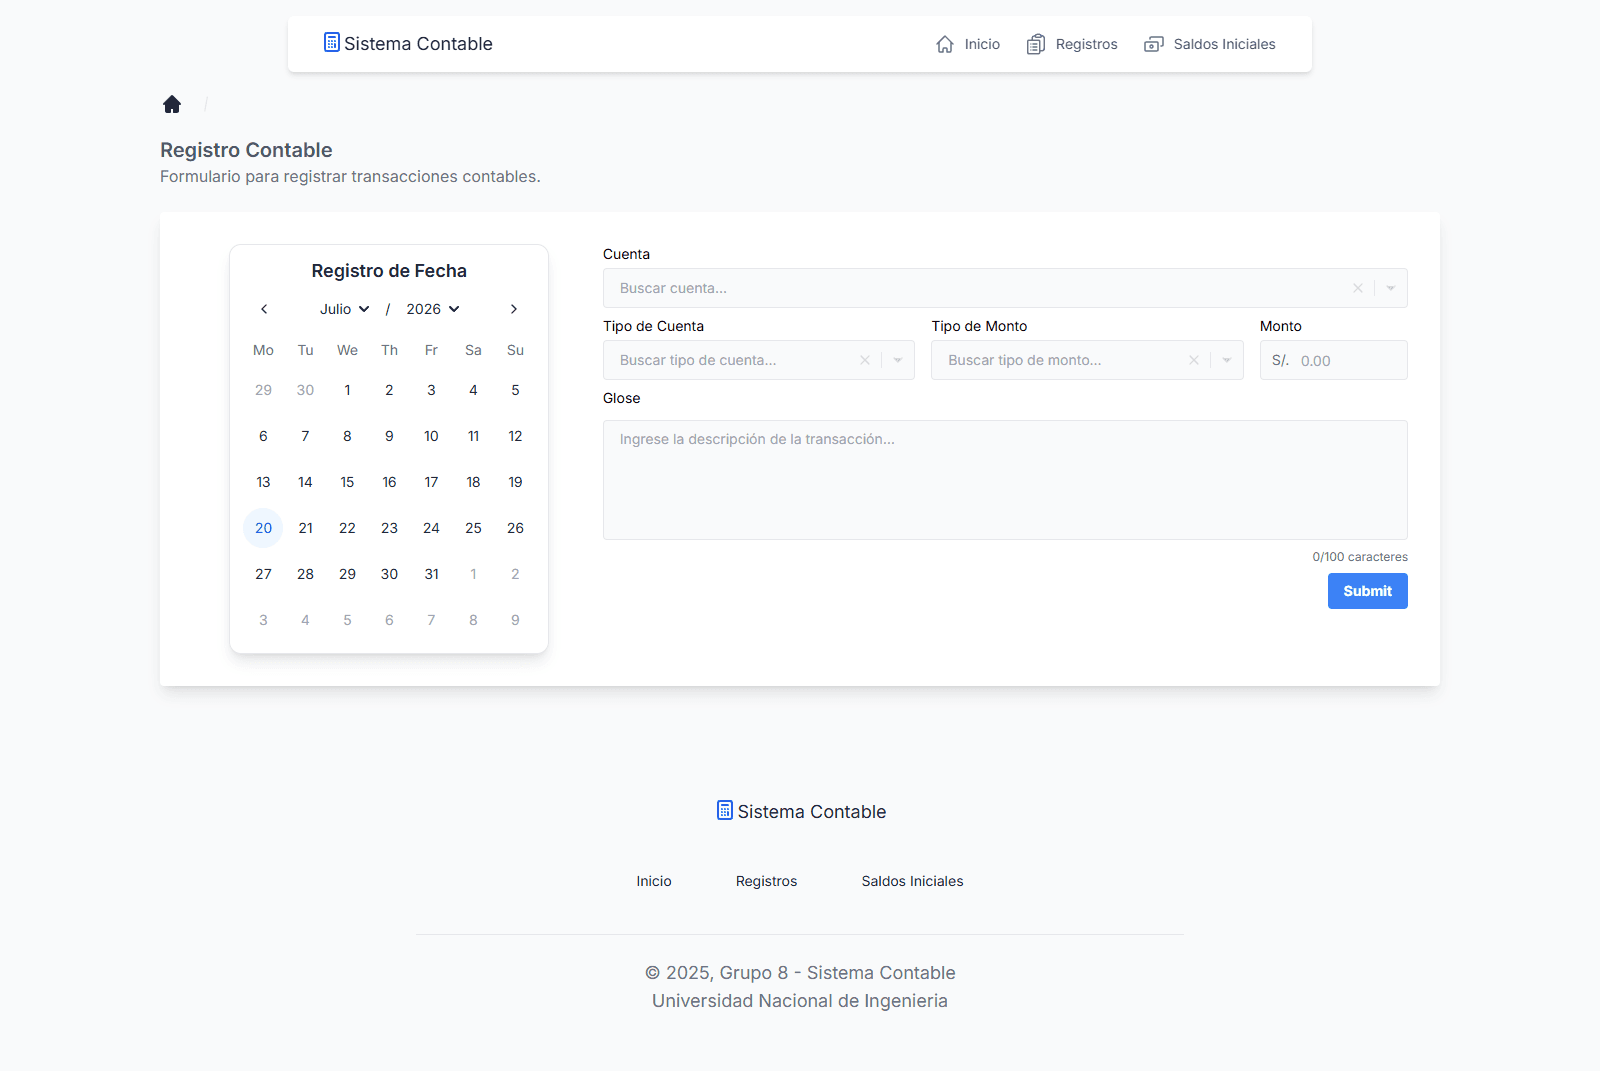The height and width of the screenshot is (1071, 1600).
Task: Open Saldos Iniciales in the top navigation
Action: tap(1210, 44)
